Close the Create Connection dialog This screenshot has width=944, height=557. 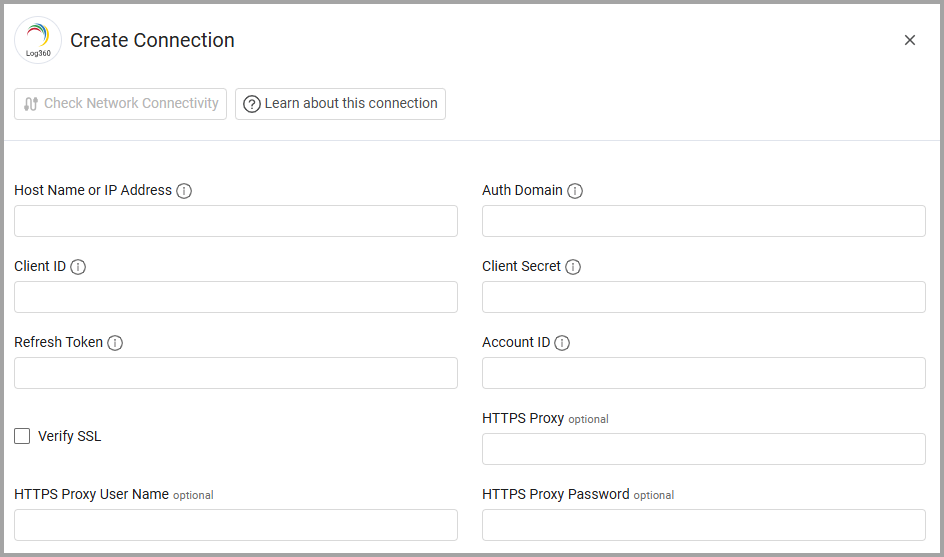(x=910, y=40)
